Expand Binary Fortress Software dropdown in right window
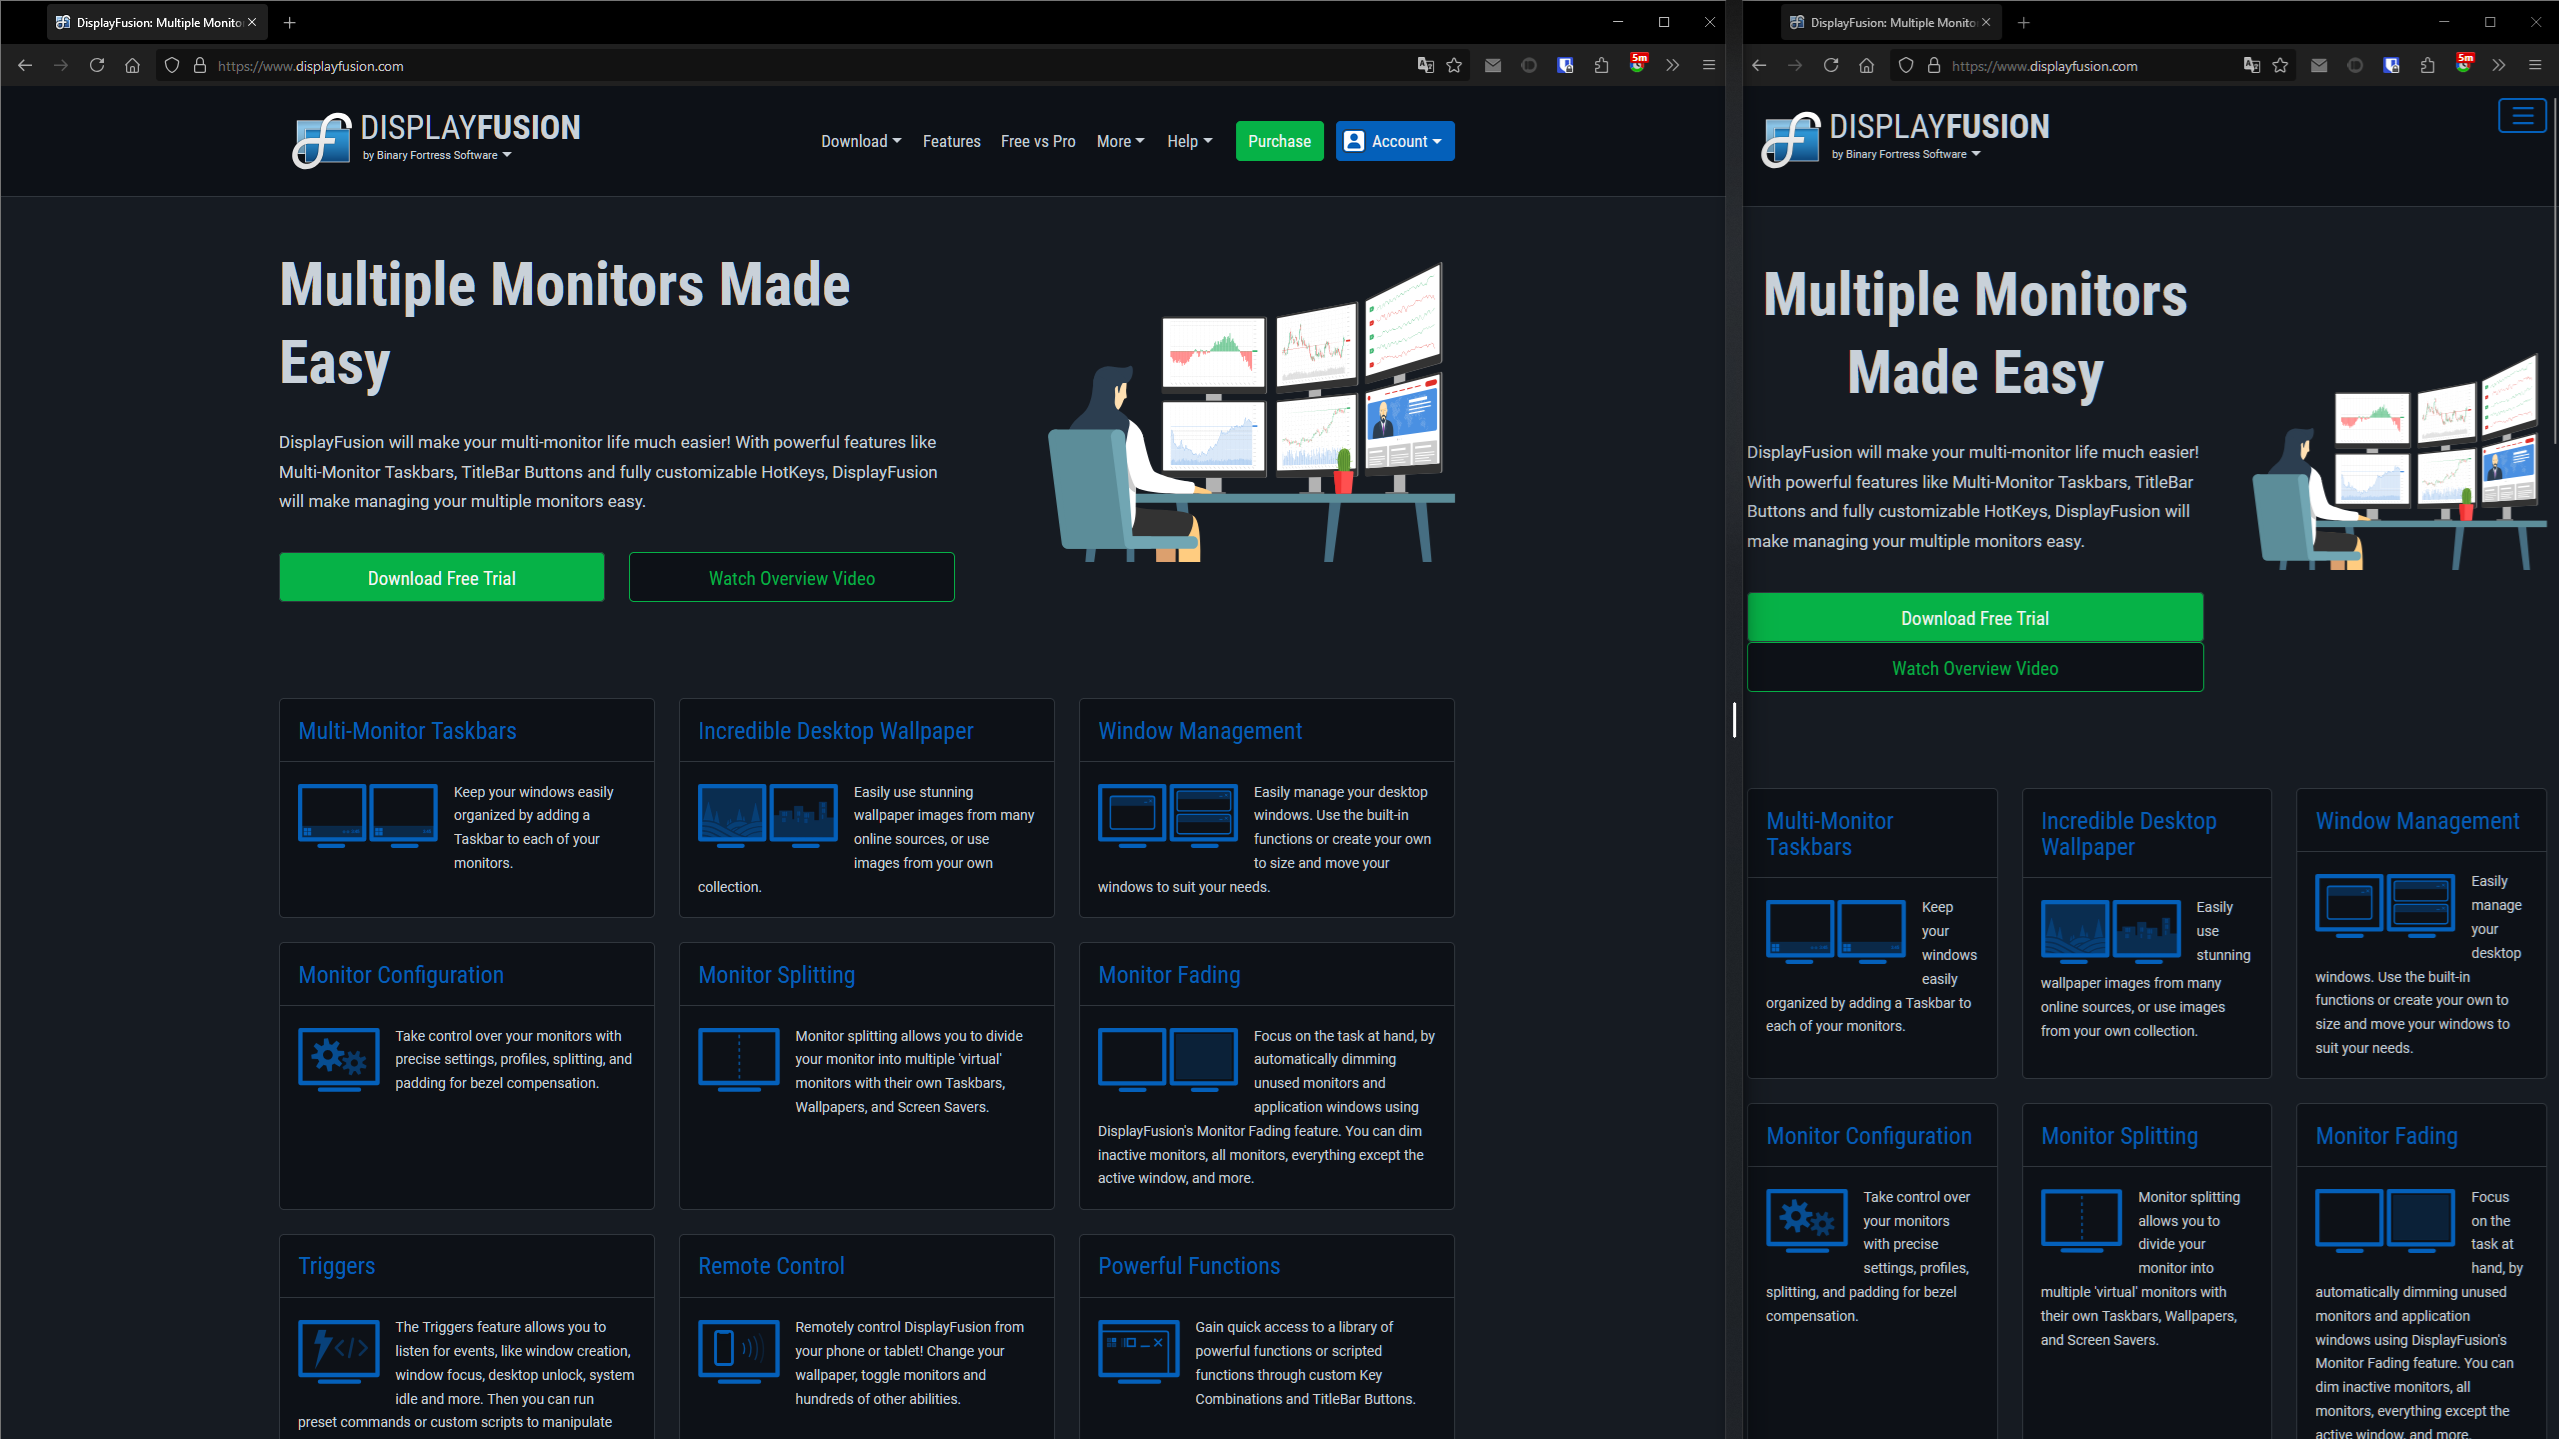 [x=1905, y=154]
